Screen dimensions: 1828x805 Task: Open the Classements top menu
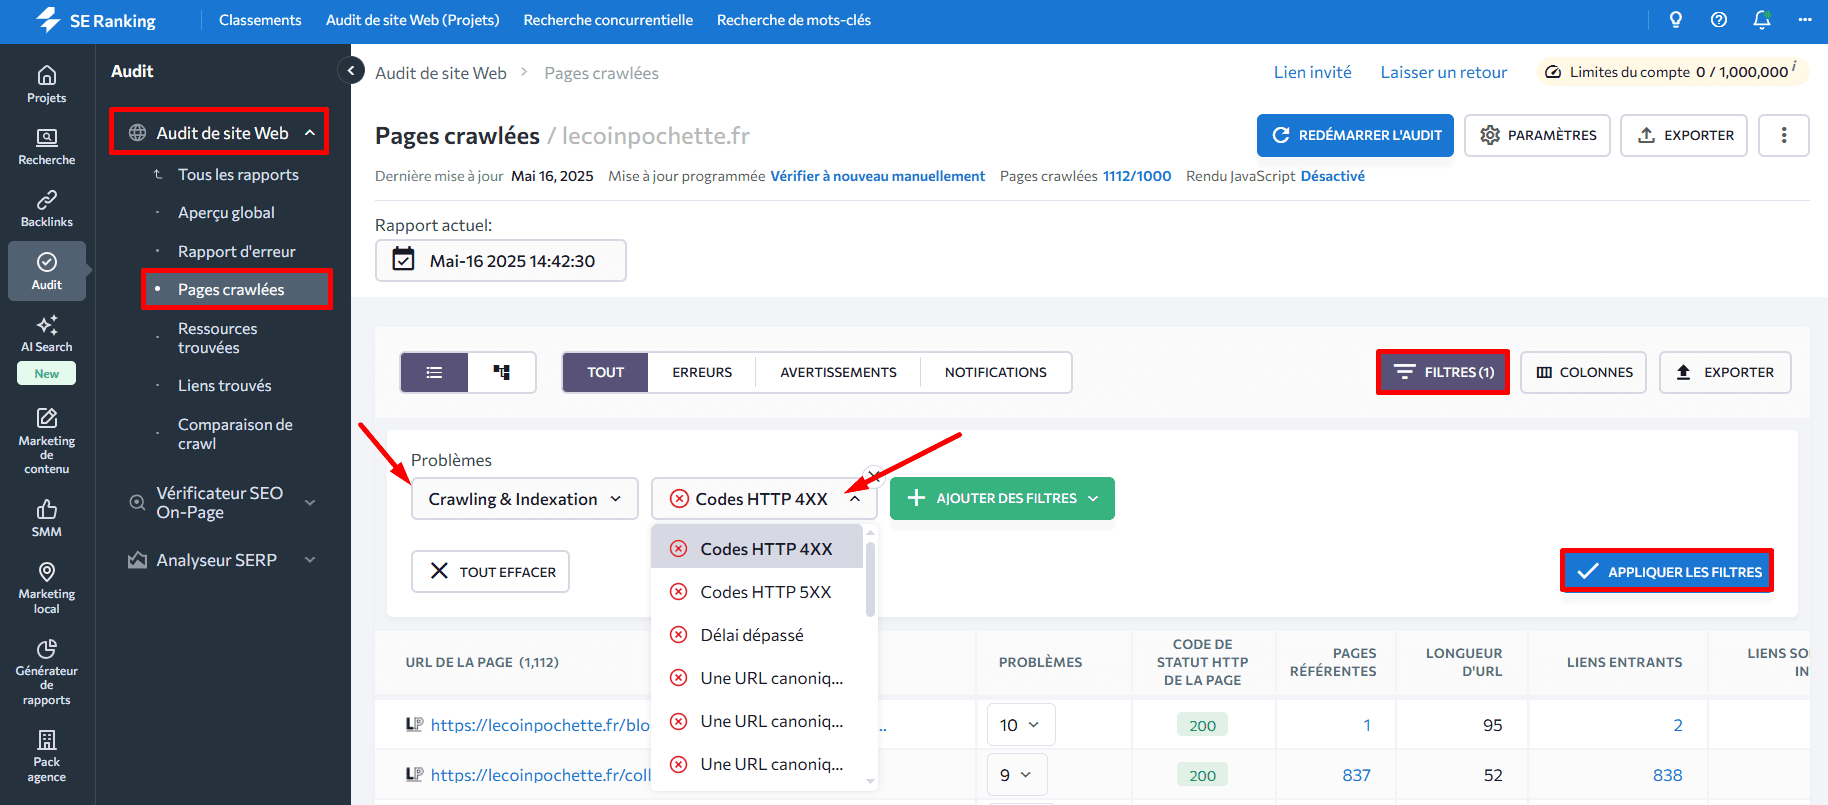click(x=260, y=20)
